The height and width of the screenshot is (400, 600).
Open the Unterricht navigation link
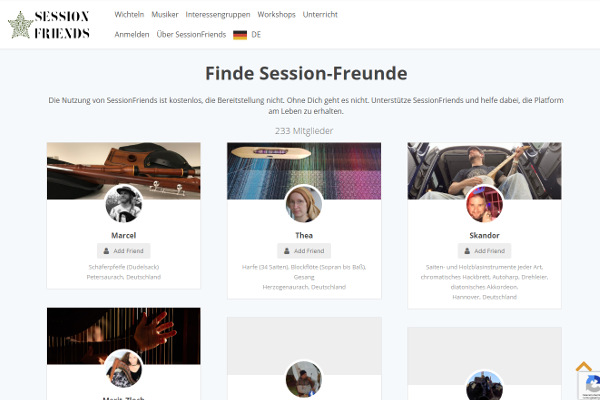click(x=320, y=15)
